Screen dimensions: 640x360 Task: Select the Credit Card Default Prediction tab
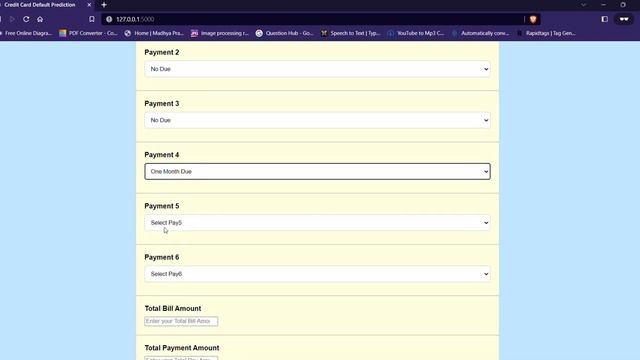[40, 5]
